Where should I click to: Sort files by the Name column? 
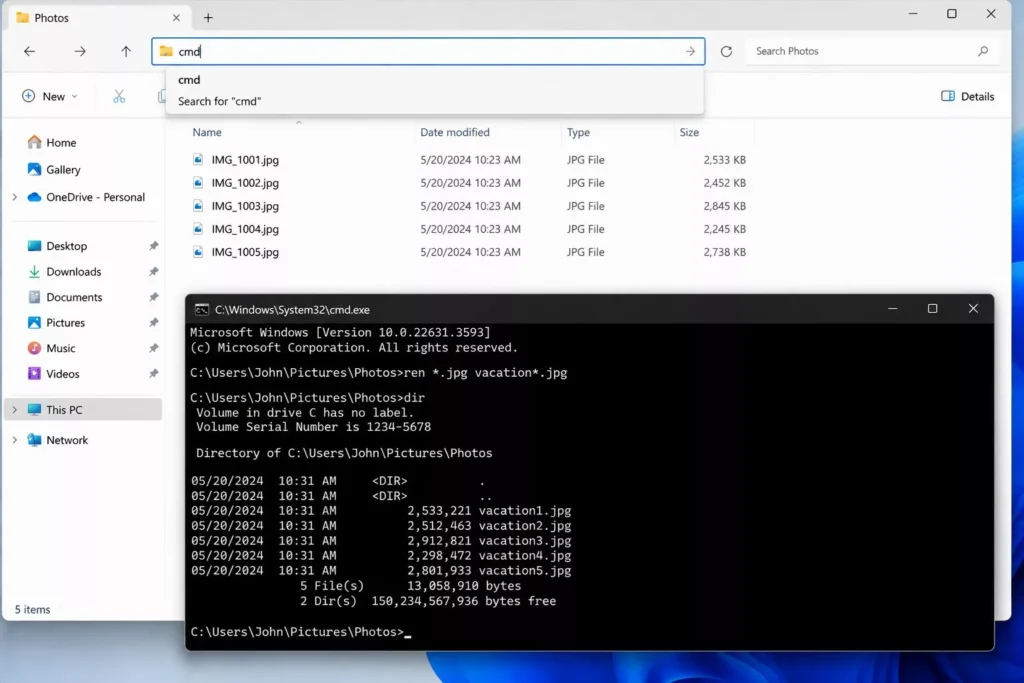tap(207, 132)
